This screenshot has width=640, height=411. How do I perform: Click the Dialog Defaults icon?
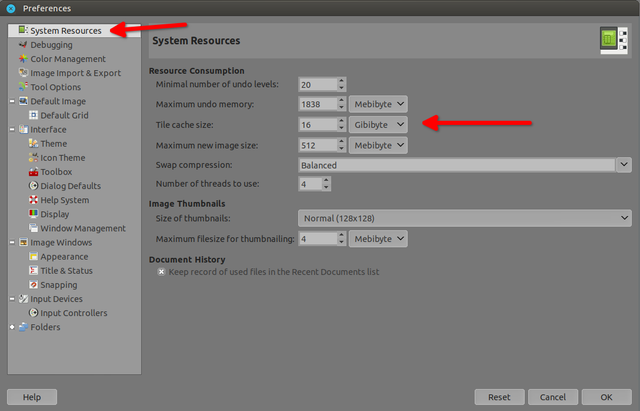33,186
